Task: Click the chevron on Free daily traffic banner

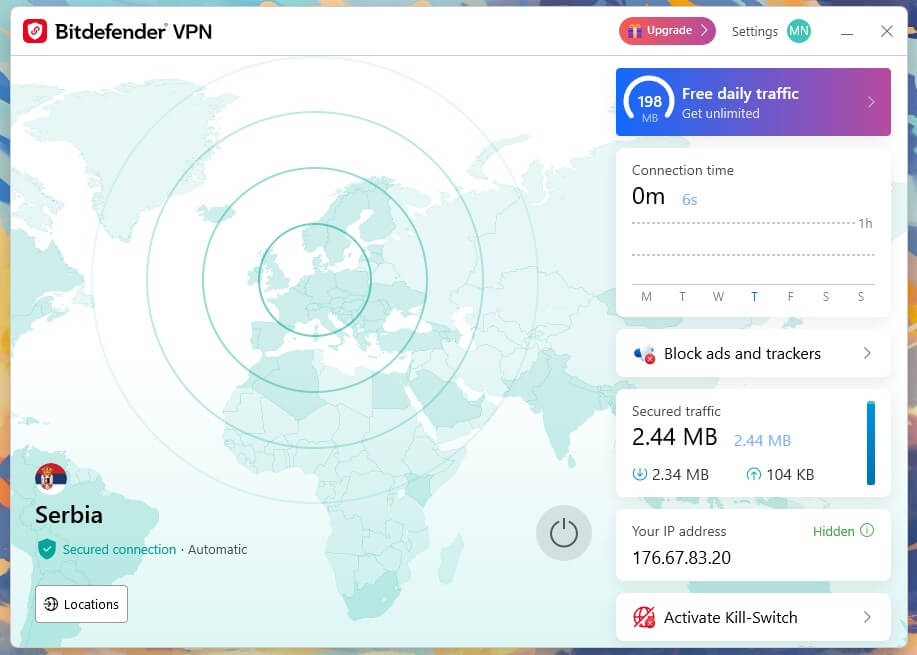Action: [871, 102]
